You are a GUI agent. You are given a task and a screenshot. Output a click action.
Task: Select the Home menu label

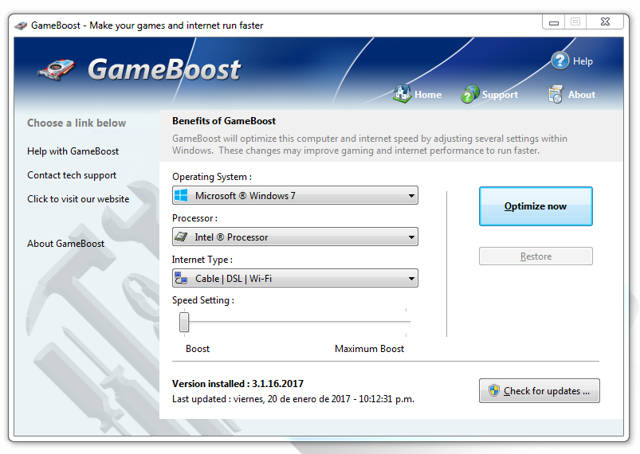(428, 95)
